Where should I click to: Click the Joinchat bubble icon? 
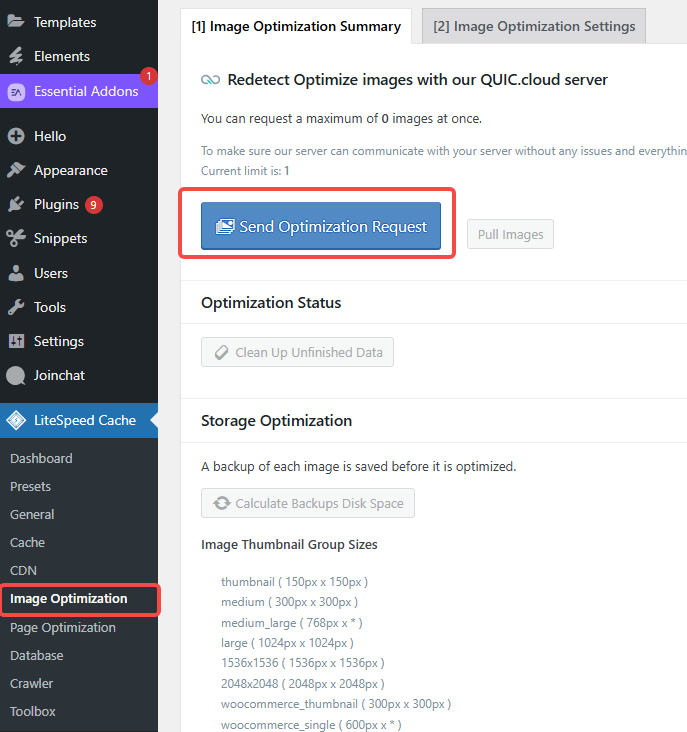(x=16, y=375)
